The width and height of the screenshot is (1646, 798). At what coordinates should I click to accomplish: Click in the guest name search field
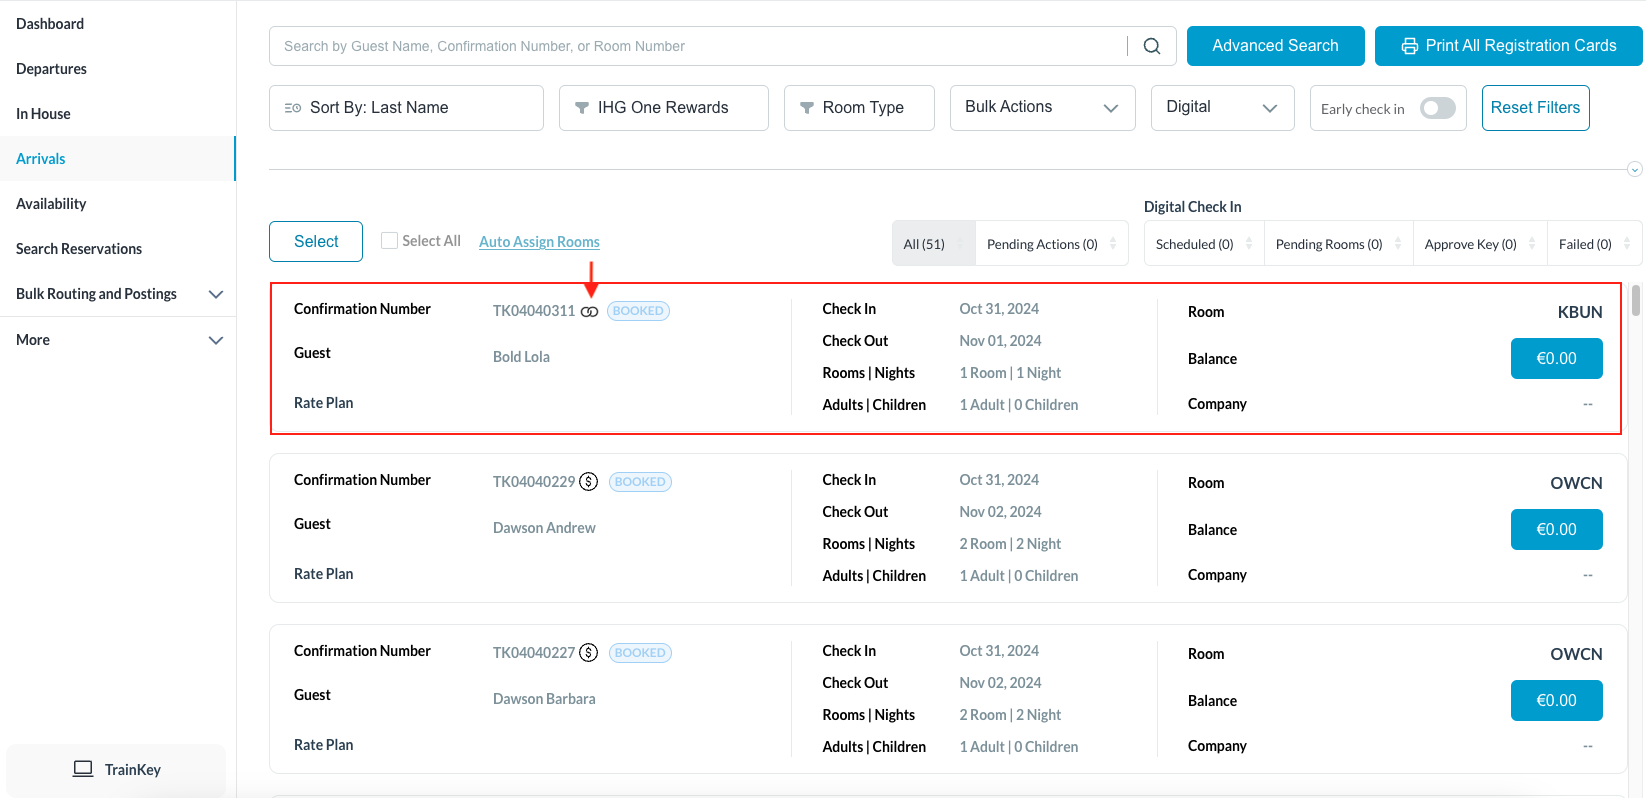click(x=700, y=46)
